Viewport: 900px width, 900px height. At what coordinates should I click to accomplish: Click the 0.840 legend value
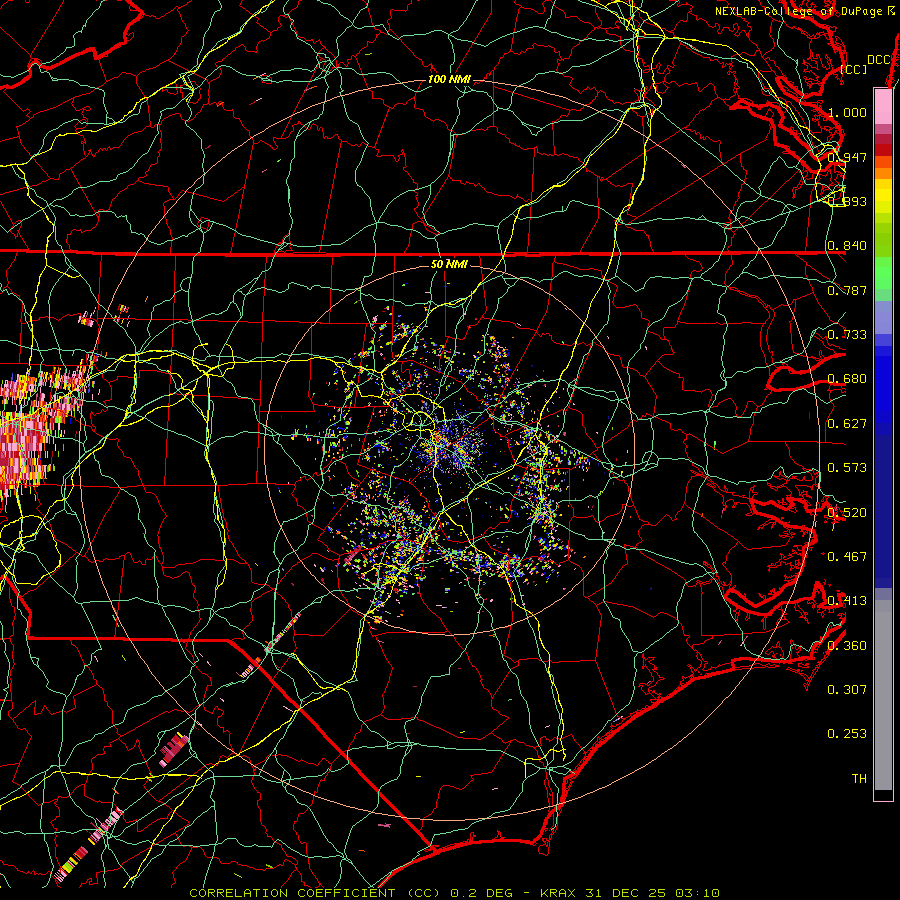(847, 246)
